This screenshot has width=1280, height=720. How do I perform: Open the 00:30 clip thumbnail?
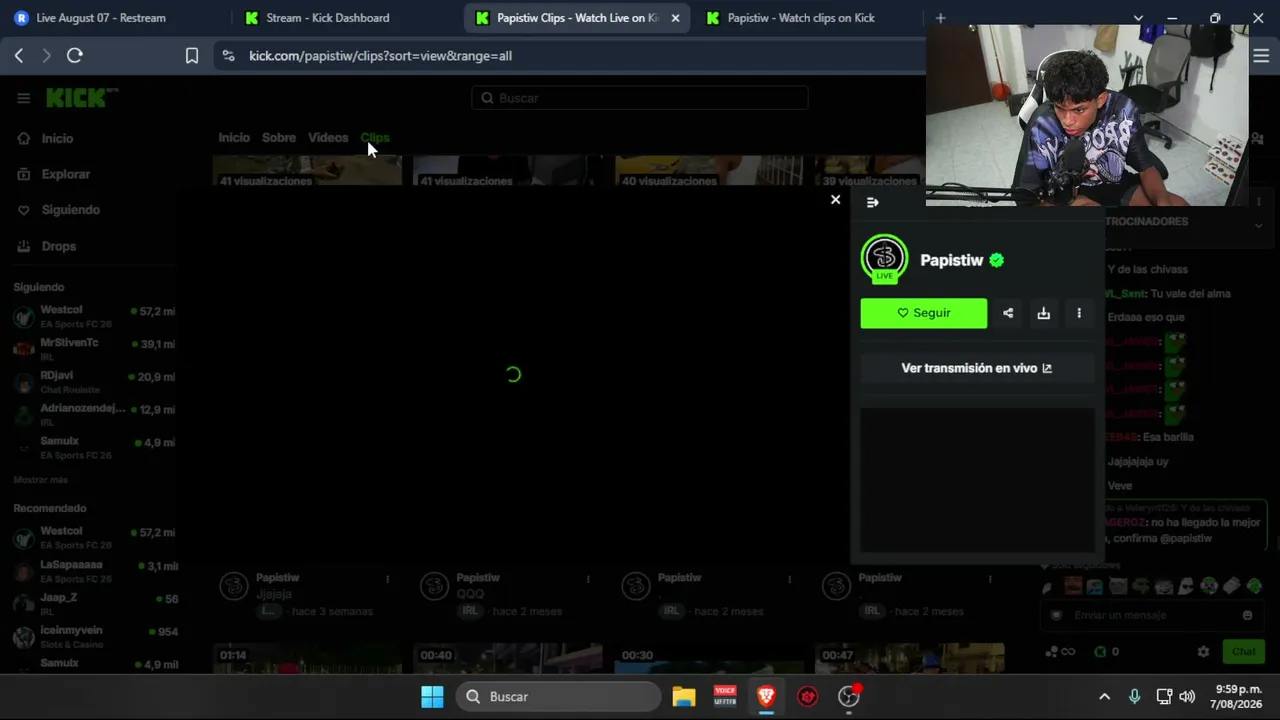tap(709, 659)
